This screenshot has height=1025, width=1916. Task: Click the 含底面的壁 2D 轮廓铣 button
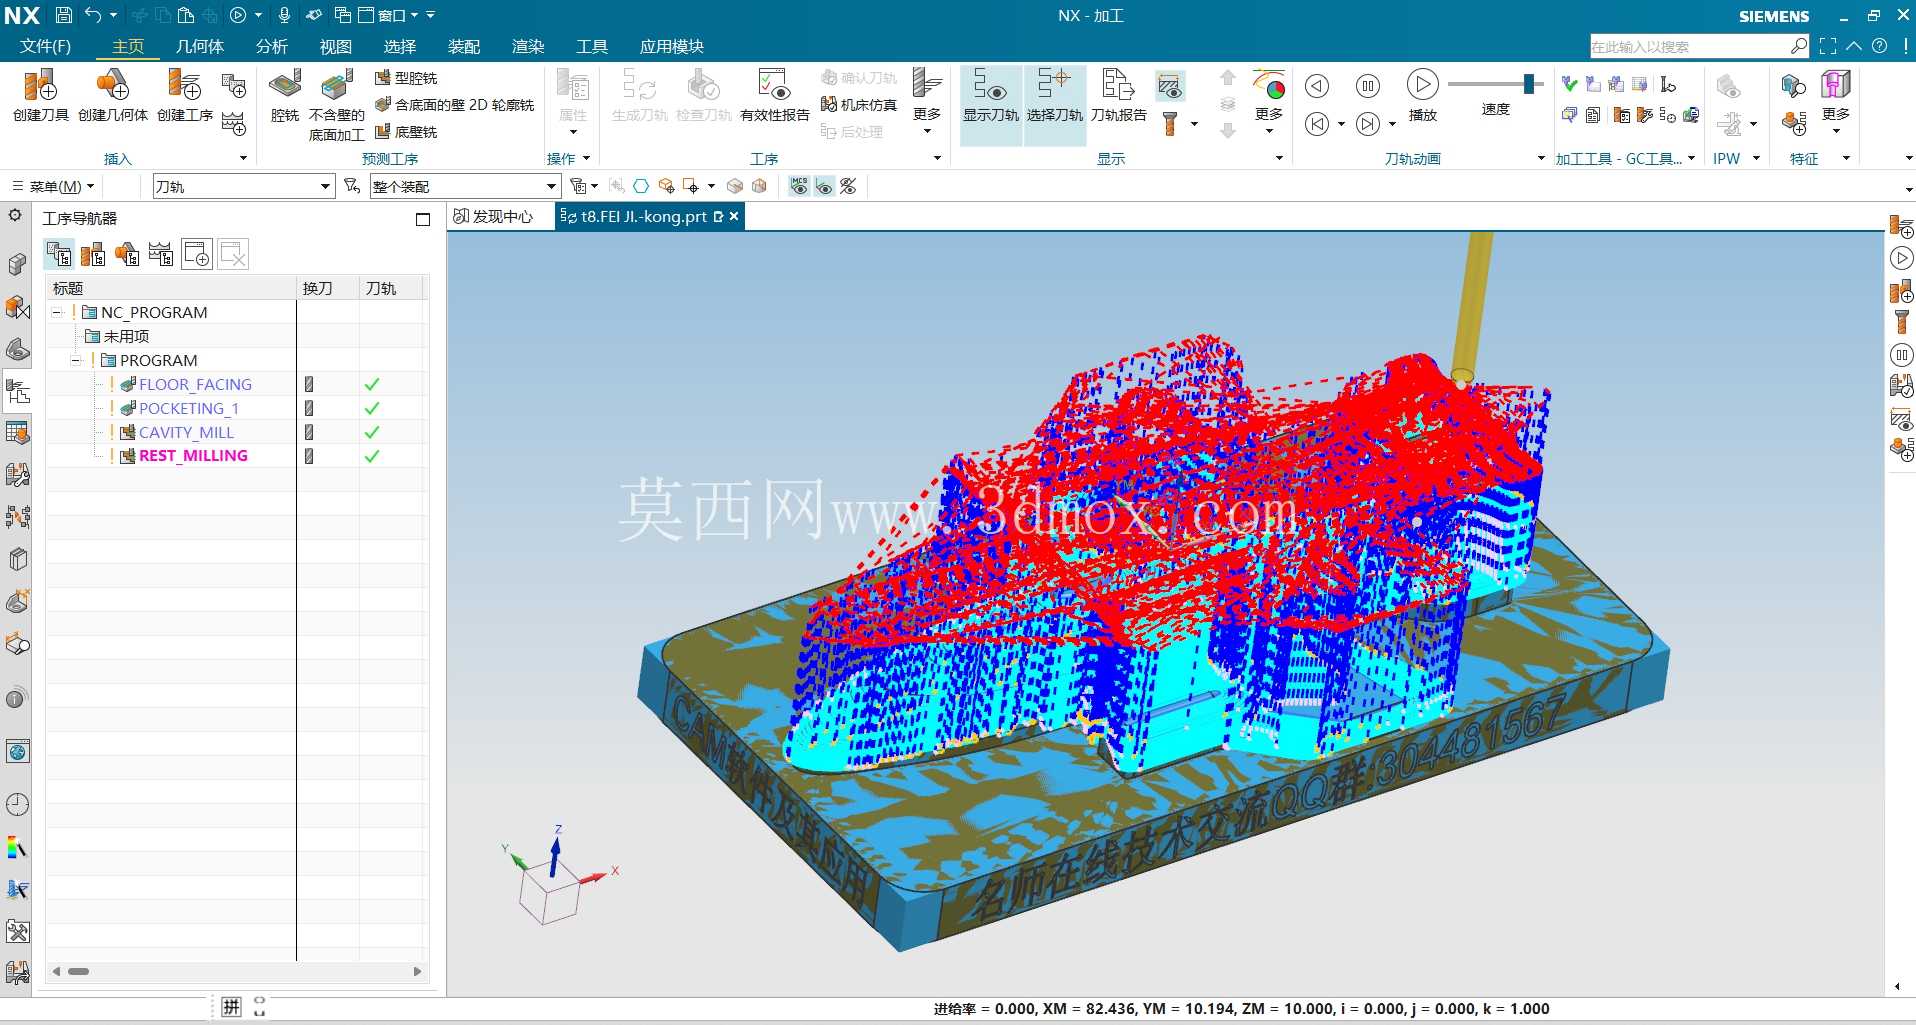tap(454, 104)
